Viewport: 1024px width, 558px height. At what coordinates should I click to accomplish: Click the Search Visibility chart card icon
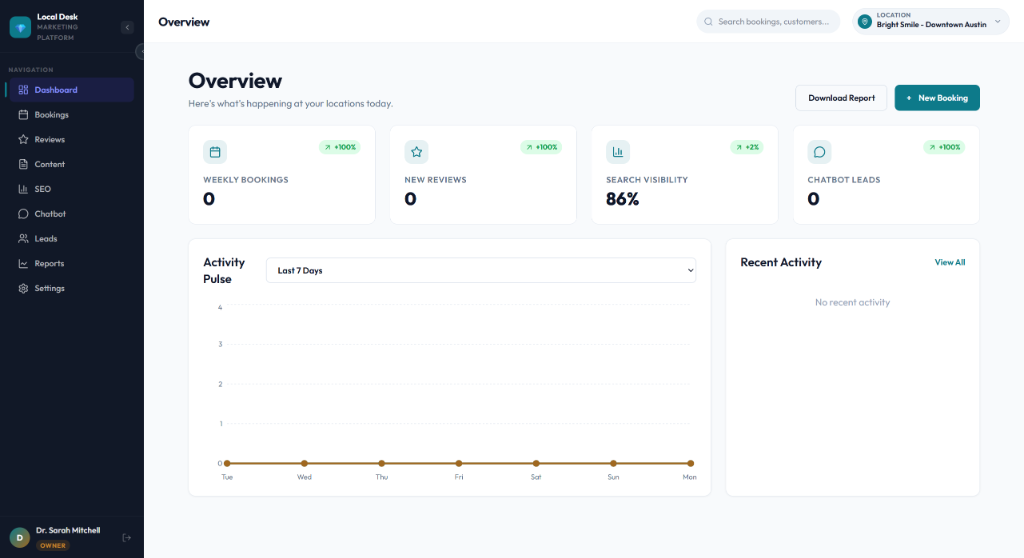pos(618,152)
